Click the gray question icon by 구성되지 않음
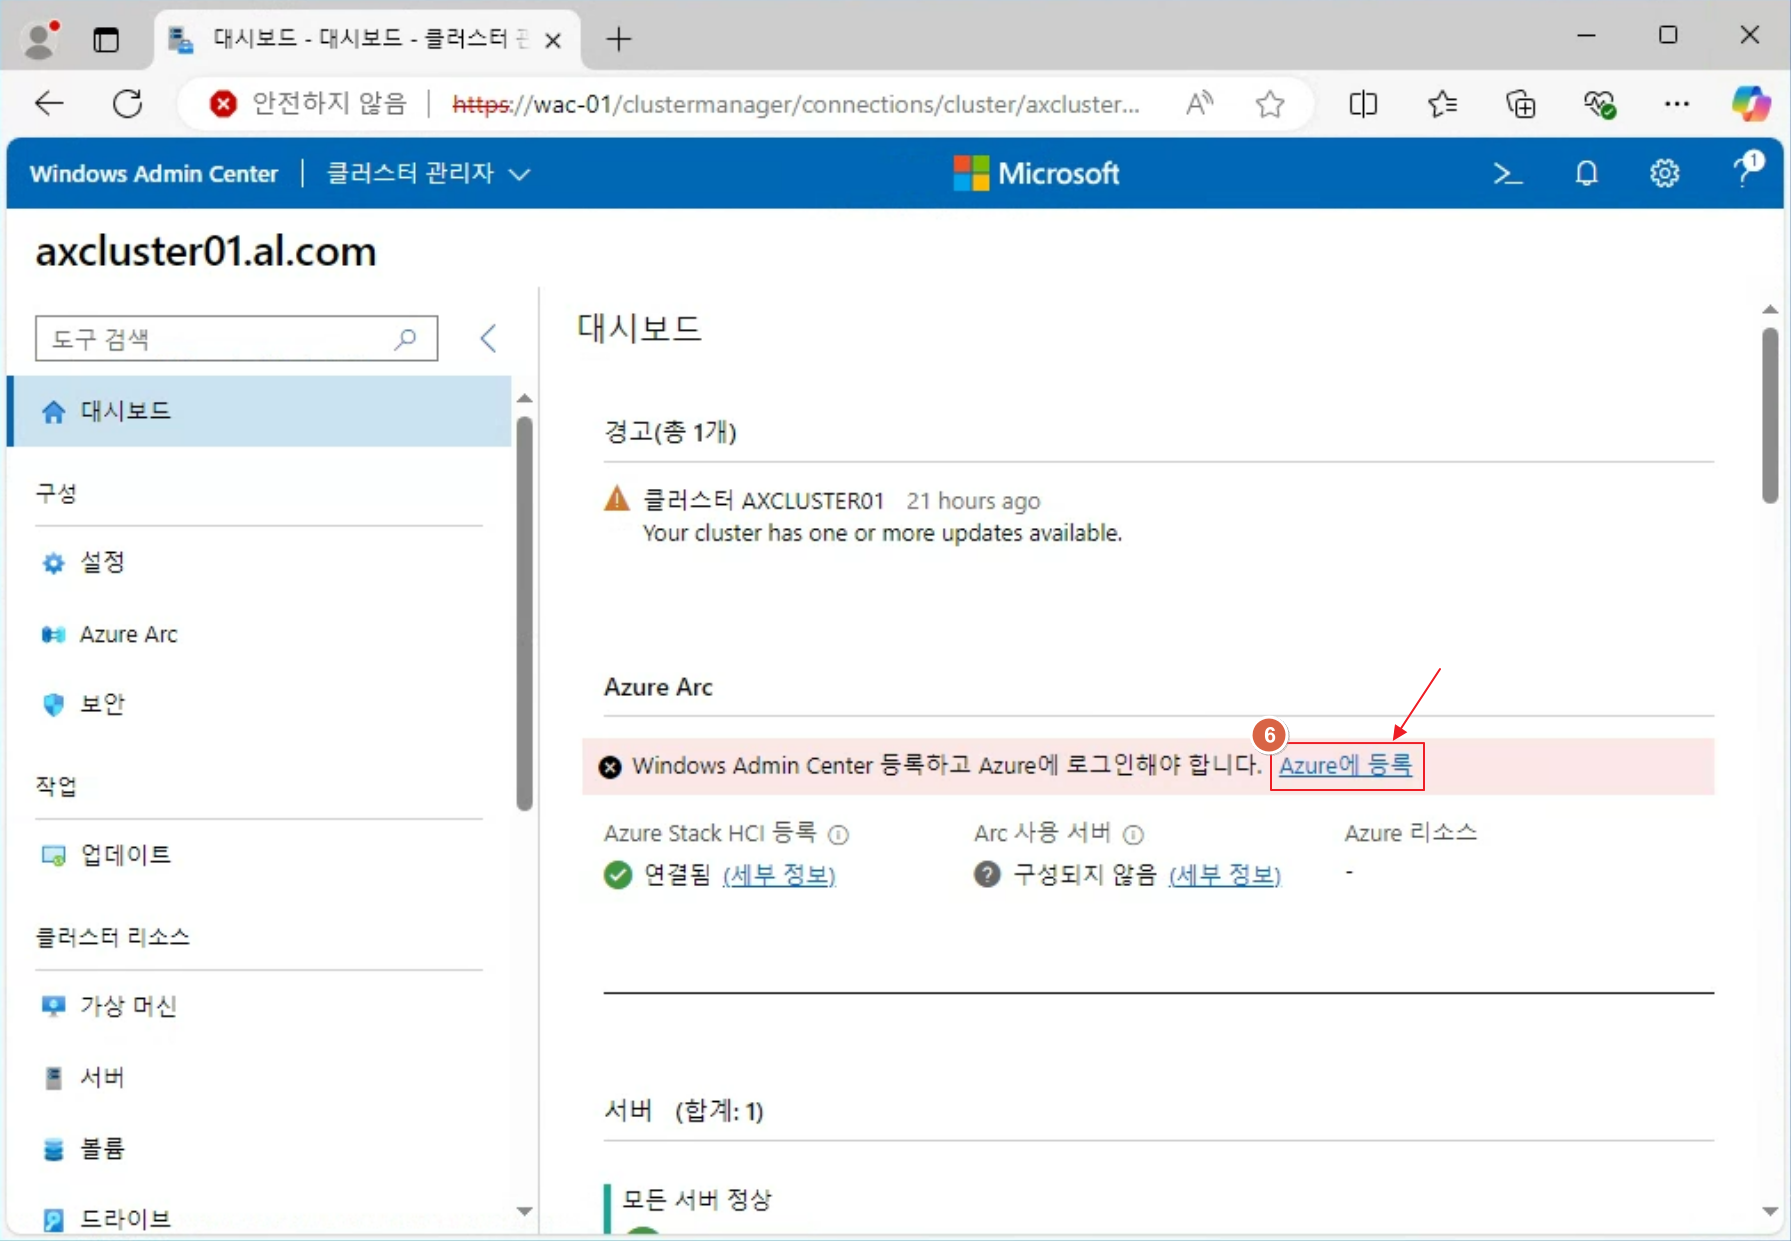 click(x=987, y=875)
